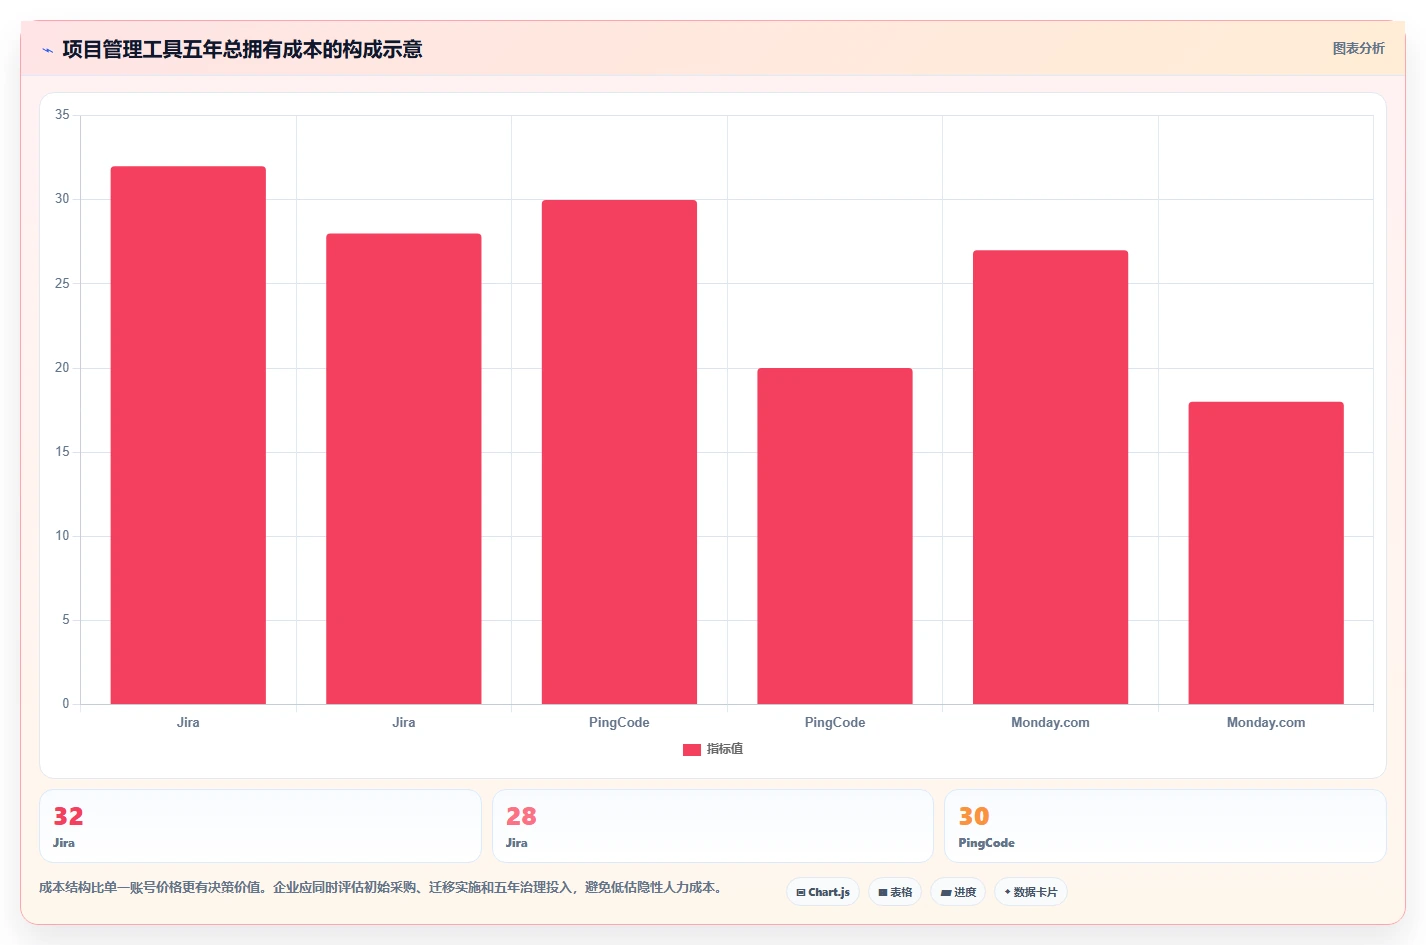Open the data card showing 30 PingCode
Image resolution: width=1426 pixels, height=945 pixels.
1165,826
